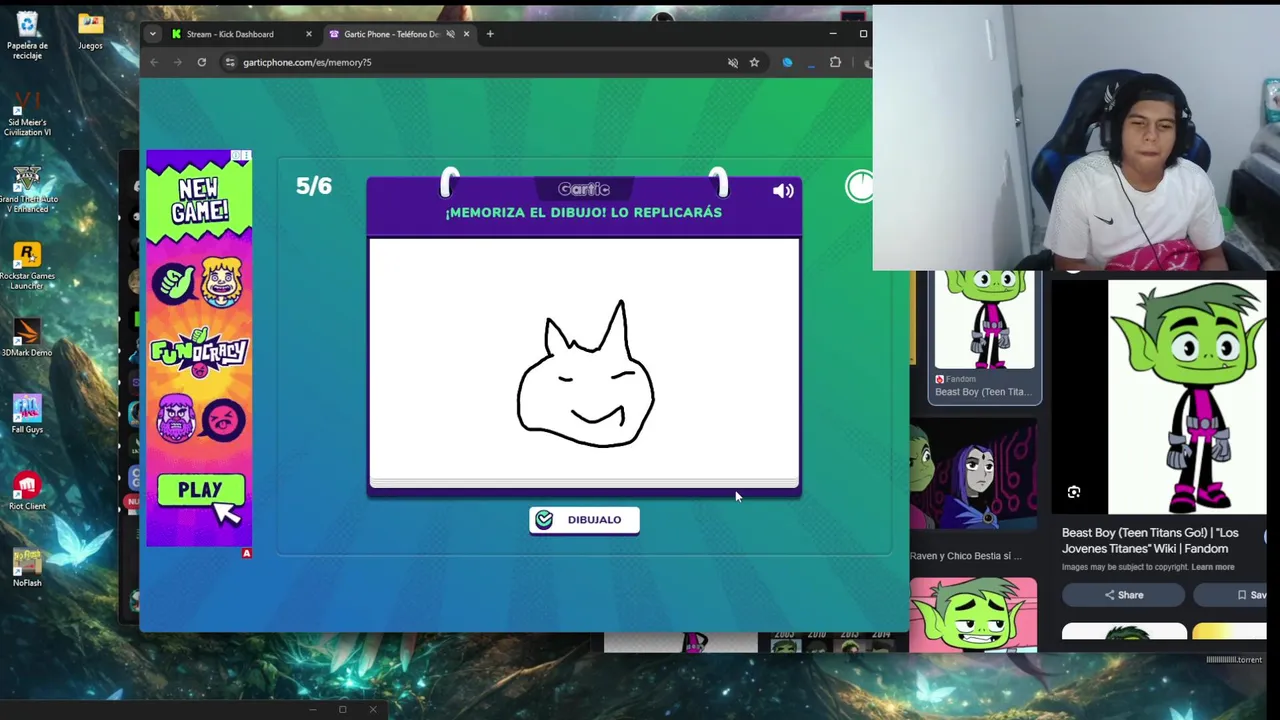Viewport: 1280px width, 720px height.
Task: Click PLAY button in Fundcracy ad
Action: (x=200, y=490)
